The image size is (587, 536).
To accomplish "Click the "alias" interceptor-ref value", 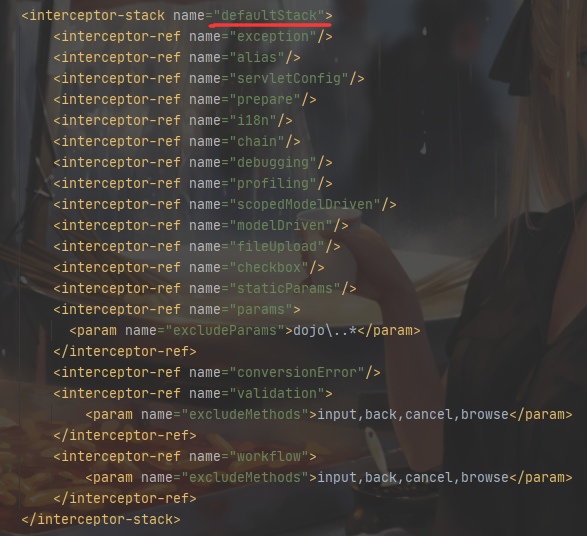I will [x=257, y=57].
